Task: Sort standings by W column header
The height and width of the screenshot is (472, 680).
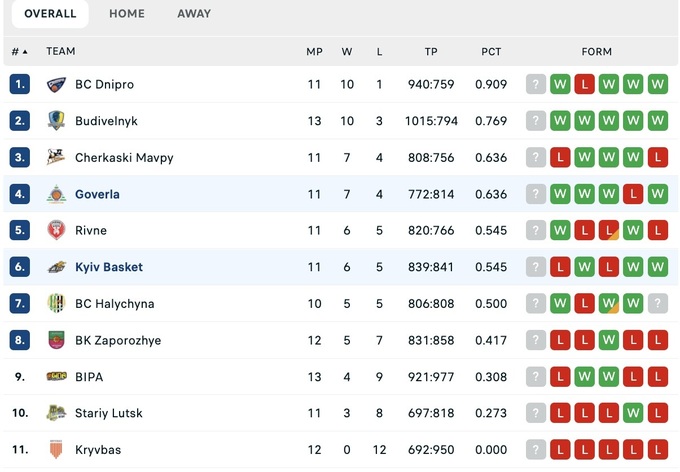Action: pos(347,52)
